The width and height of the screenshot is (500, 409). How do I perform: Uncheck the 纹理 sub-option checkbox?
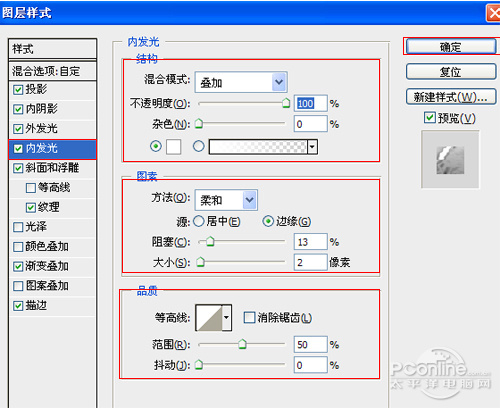click(31, 207)
